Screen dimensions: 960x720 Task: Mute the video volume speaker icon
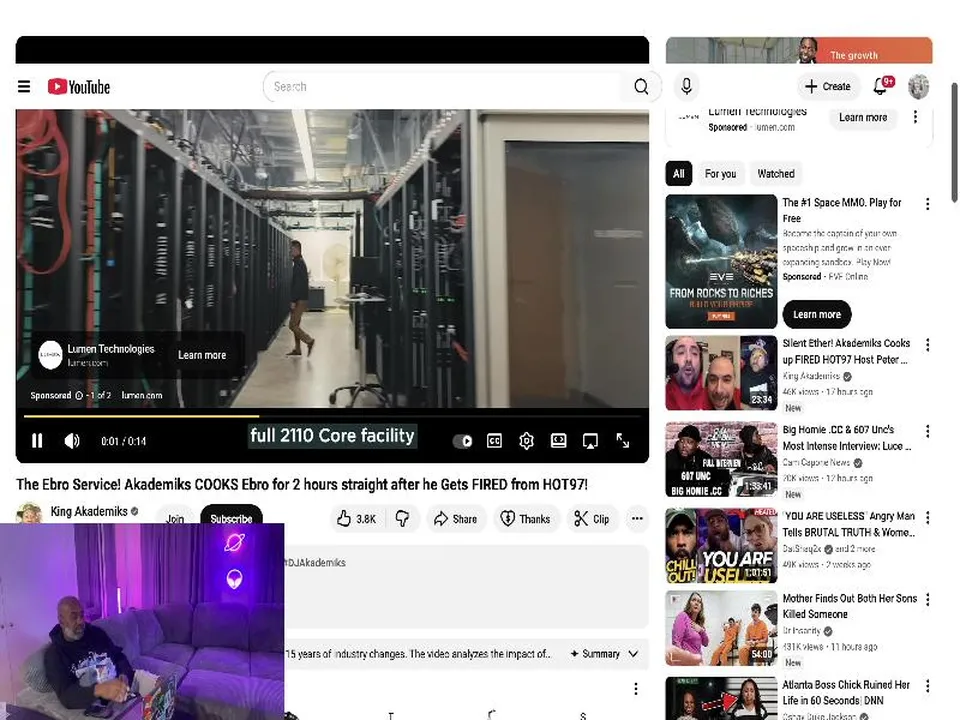[x=72, y=441]
